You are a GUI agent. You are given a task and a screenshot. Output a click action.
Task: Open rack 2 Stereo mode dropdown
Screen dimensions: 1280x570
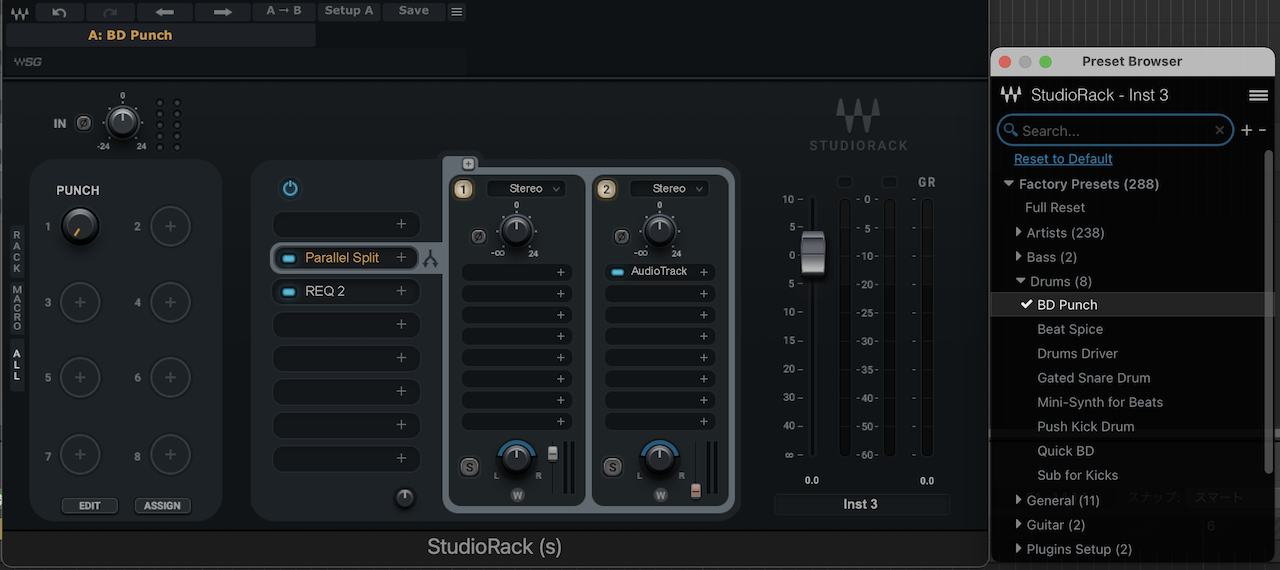coord(669,188)
